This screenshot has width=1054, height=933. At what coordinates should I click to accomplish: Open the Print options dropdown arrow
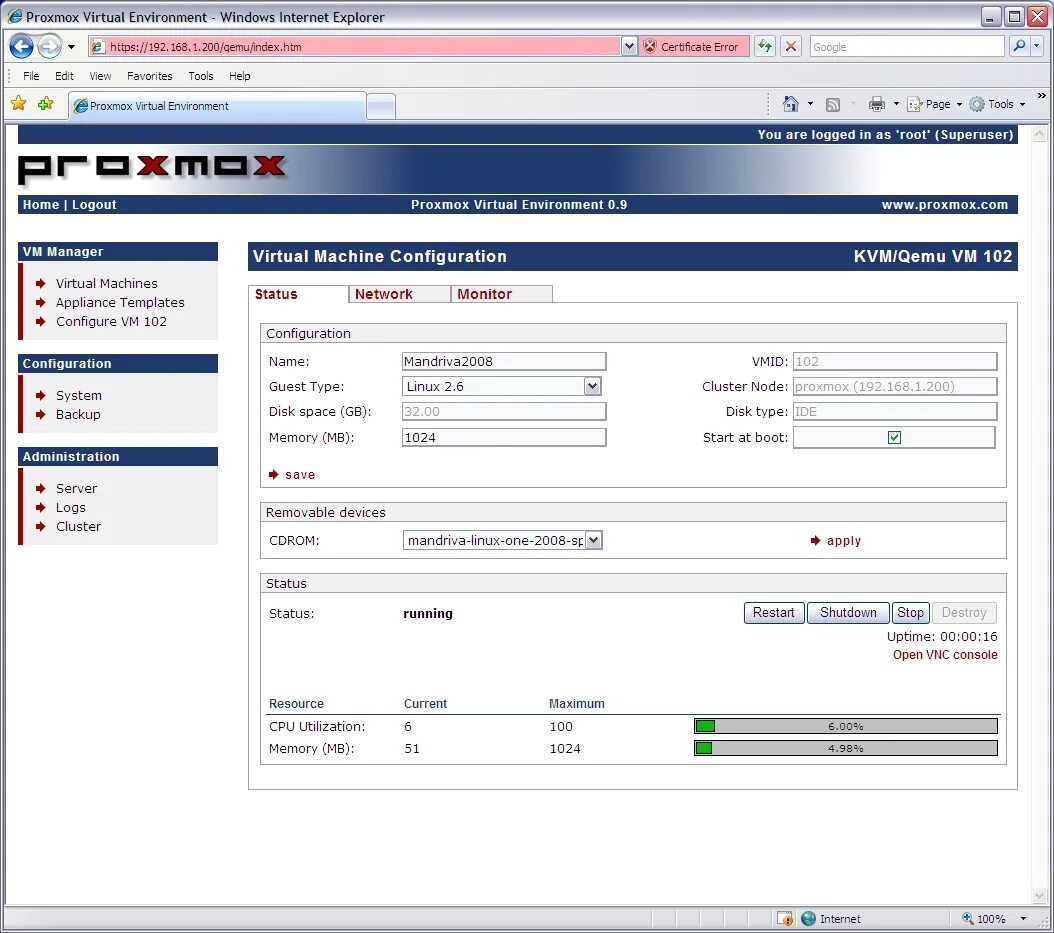click(896, 104)
